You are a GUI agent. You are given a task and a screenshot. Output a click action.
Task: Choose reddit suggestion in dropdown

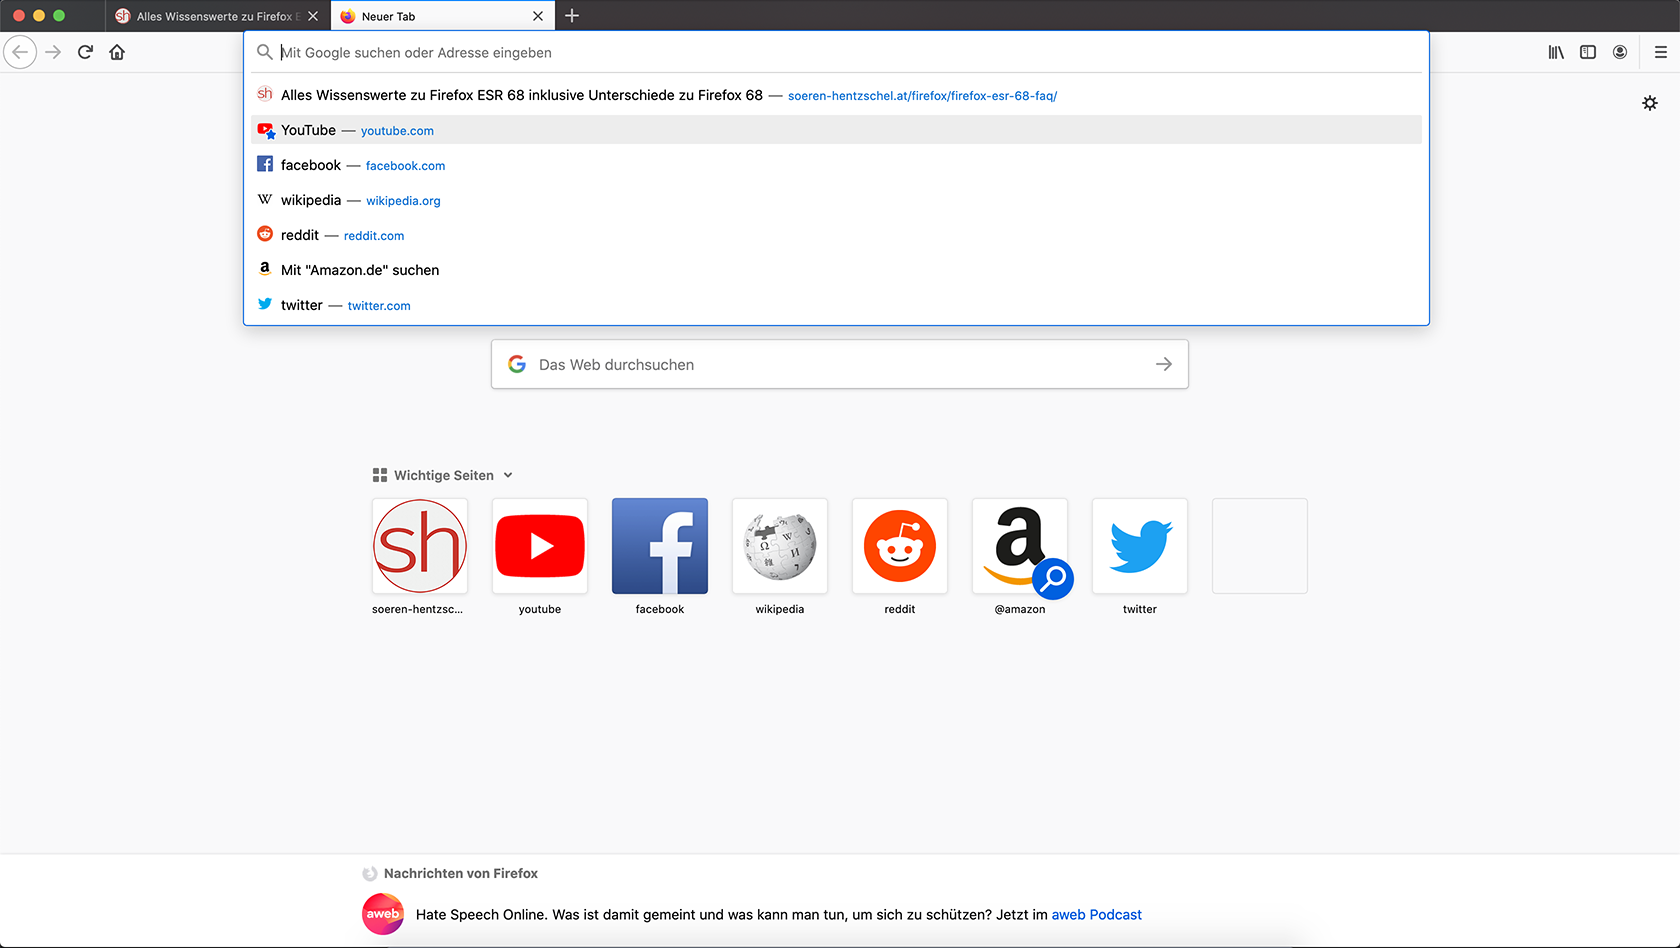(836, 235)
